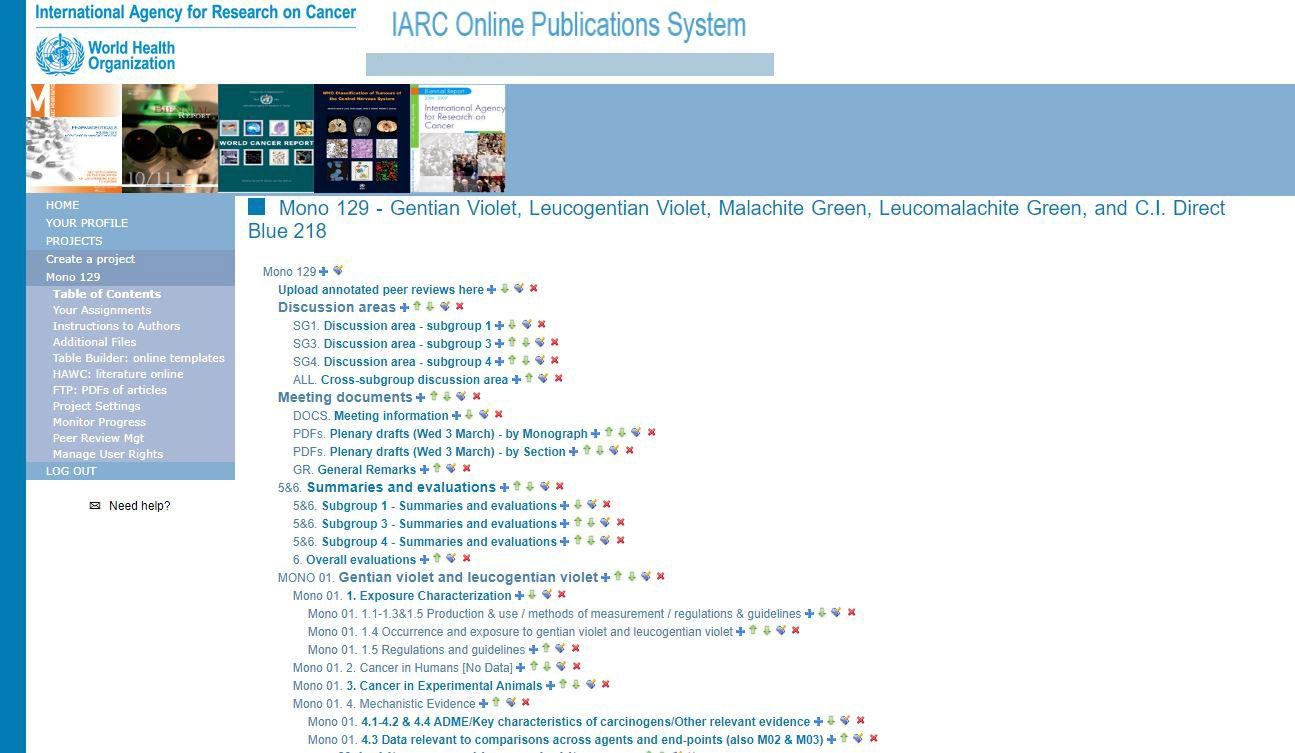Click edit icon next to 'Cancer in Experimental Animals'
The width and height of the screenshot is (1295, 753).
pos(590,685)
